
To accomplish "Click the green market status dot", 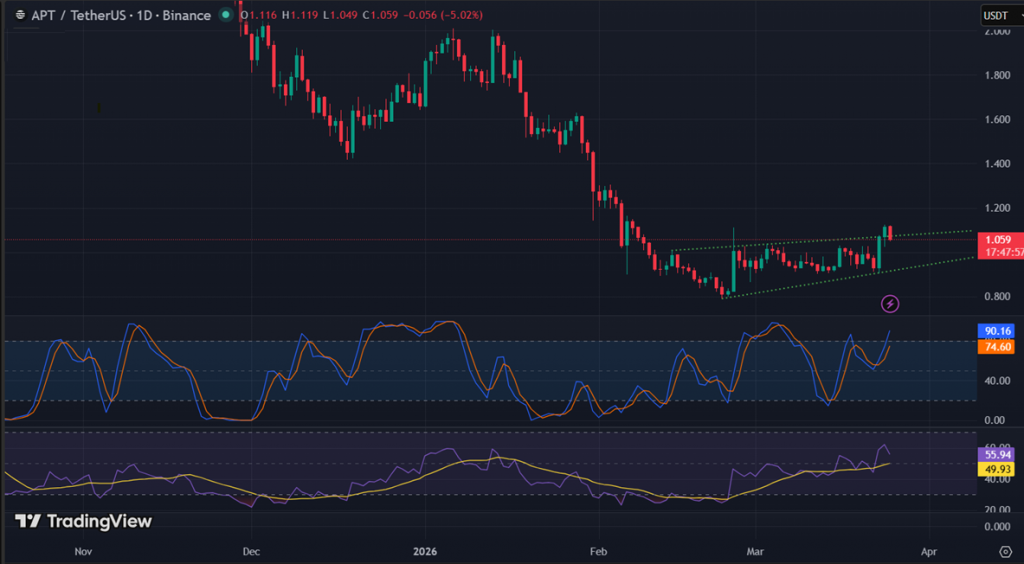I will 225,14.
